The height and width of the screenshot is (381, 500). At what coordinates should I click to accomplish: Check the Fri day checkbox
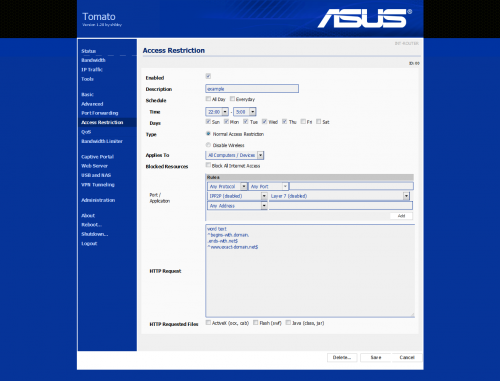tap(303, 121)
